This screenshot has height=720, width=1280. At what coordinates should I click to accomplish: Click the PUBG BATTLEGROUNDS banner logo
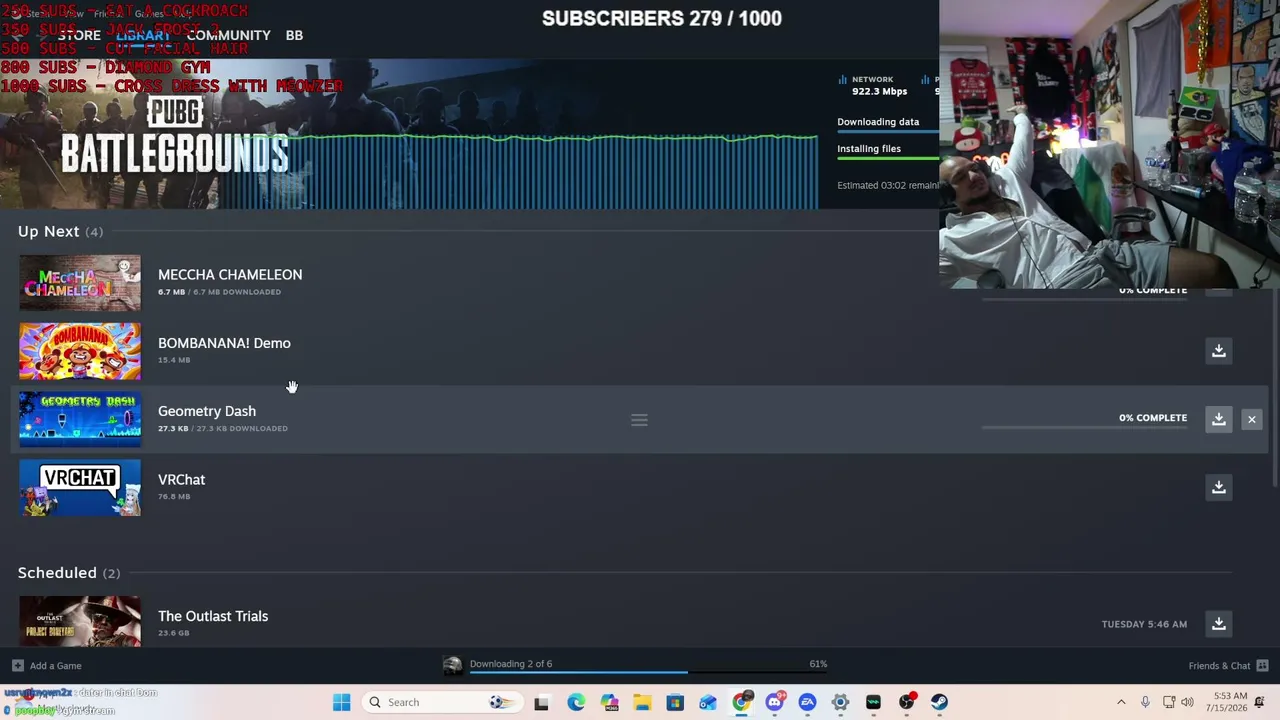(x=175, y=135)
